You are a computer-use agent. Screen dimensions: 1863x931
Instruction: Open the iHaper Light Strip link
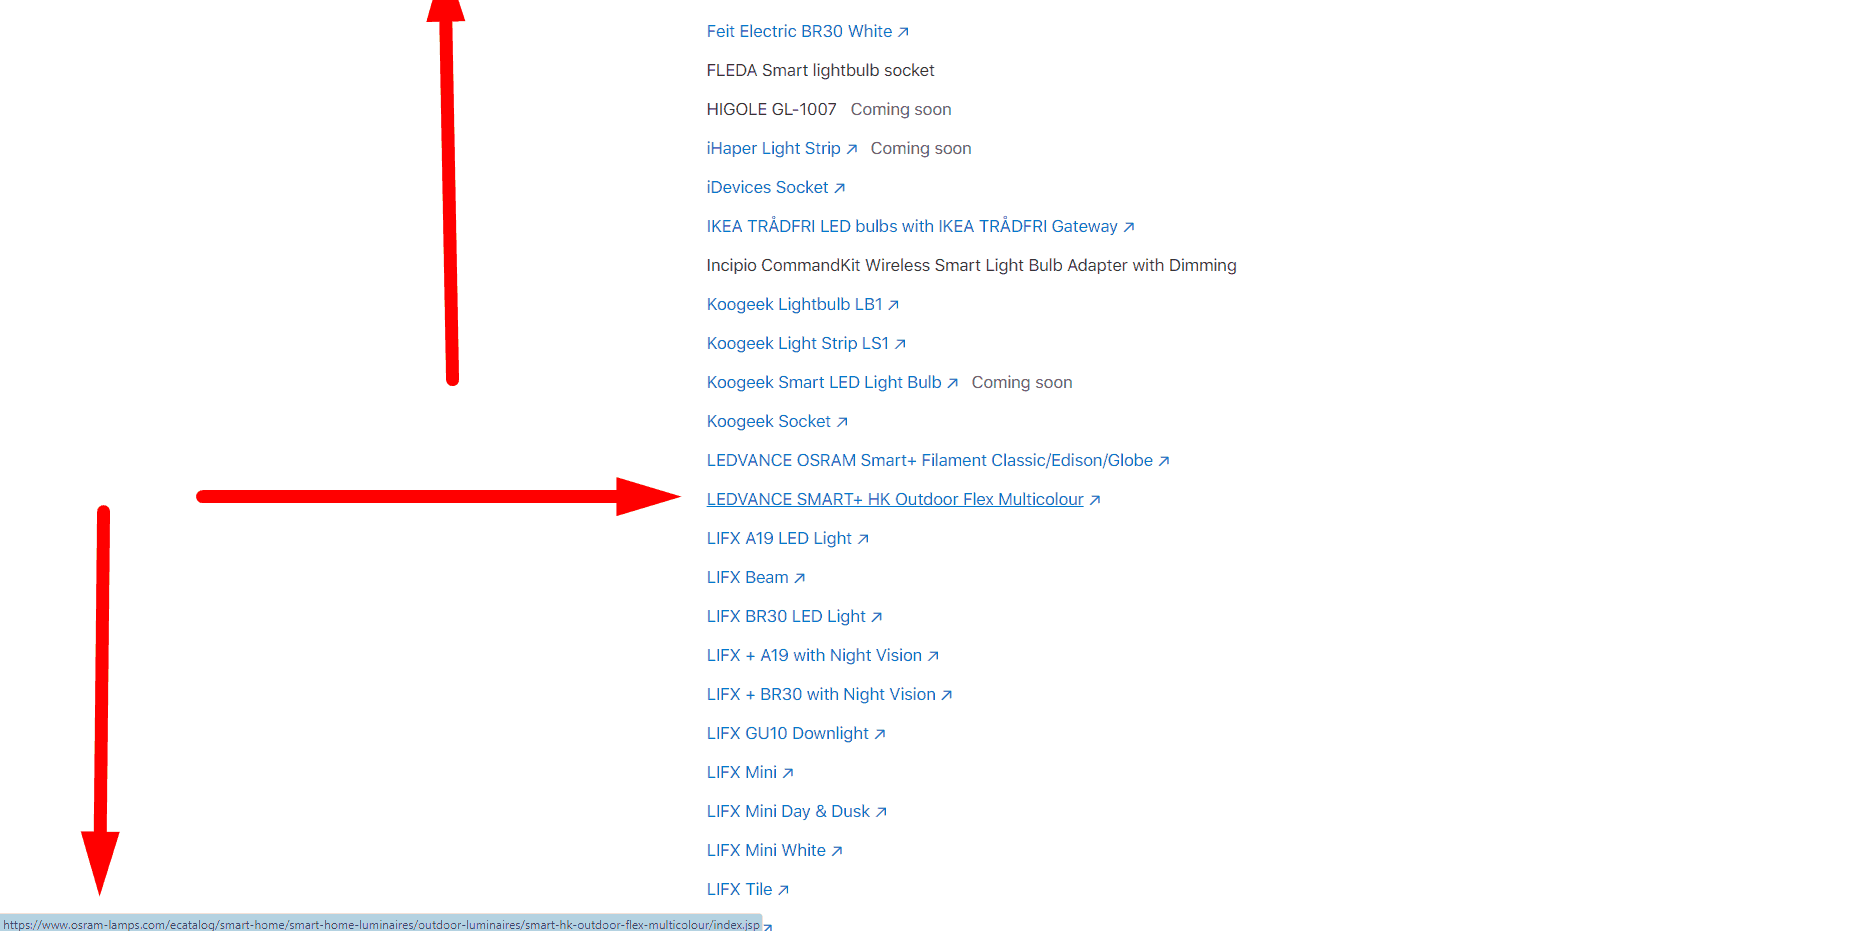773,148
